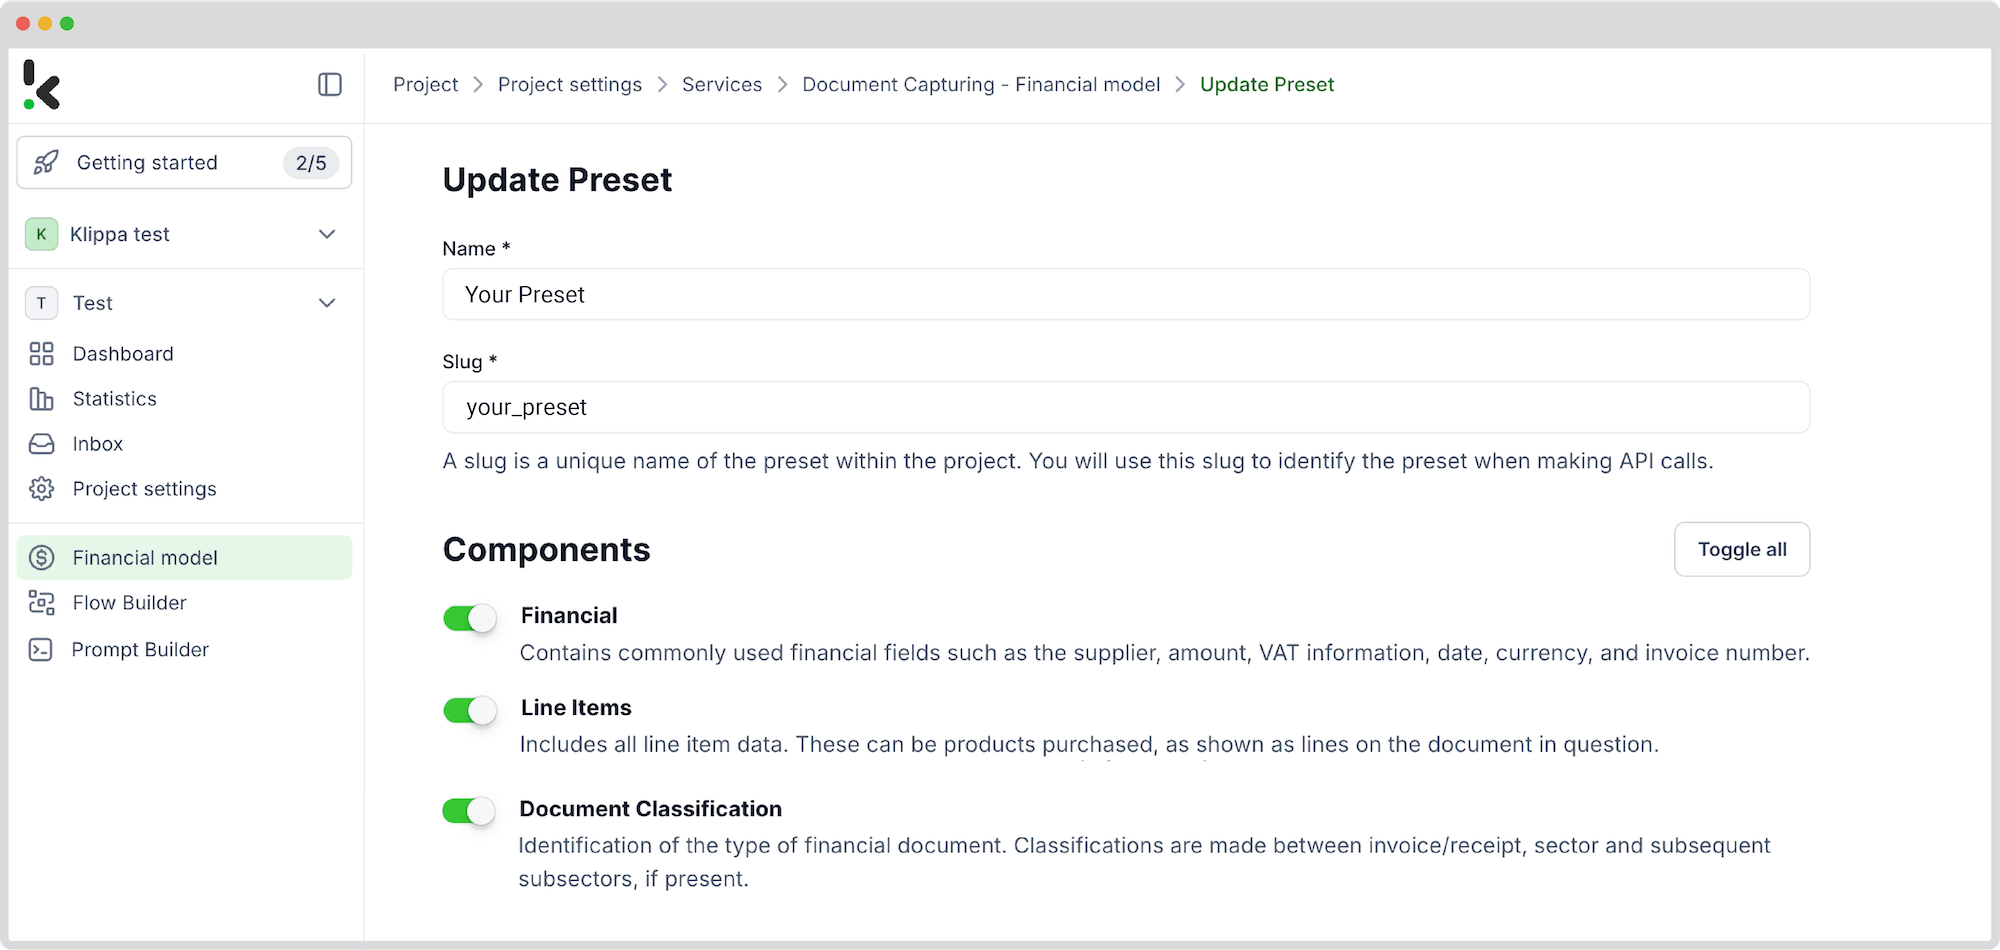Viewport: 2000px width, 950px height.
Task: Go to Project settings breadcrumb
Action: coord(570,85)
